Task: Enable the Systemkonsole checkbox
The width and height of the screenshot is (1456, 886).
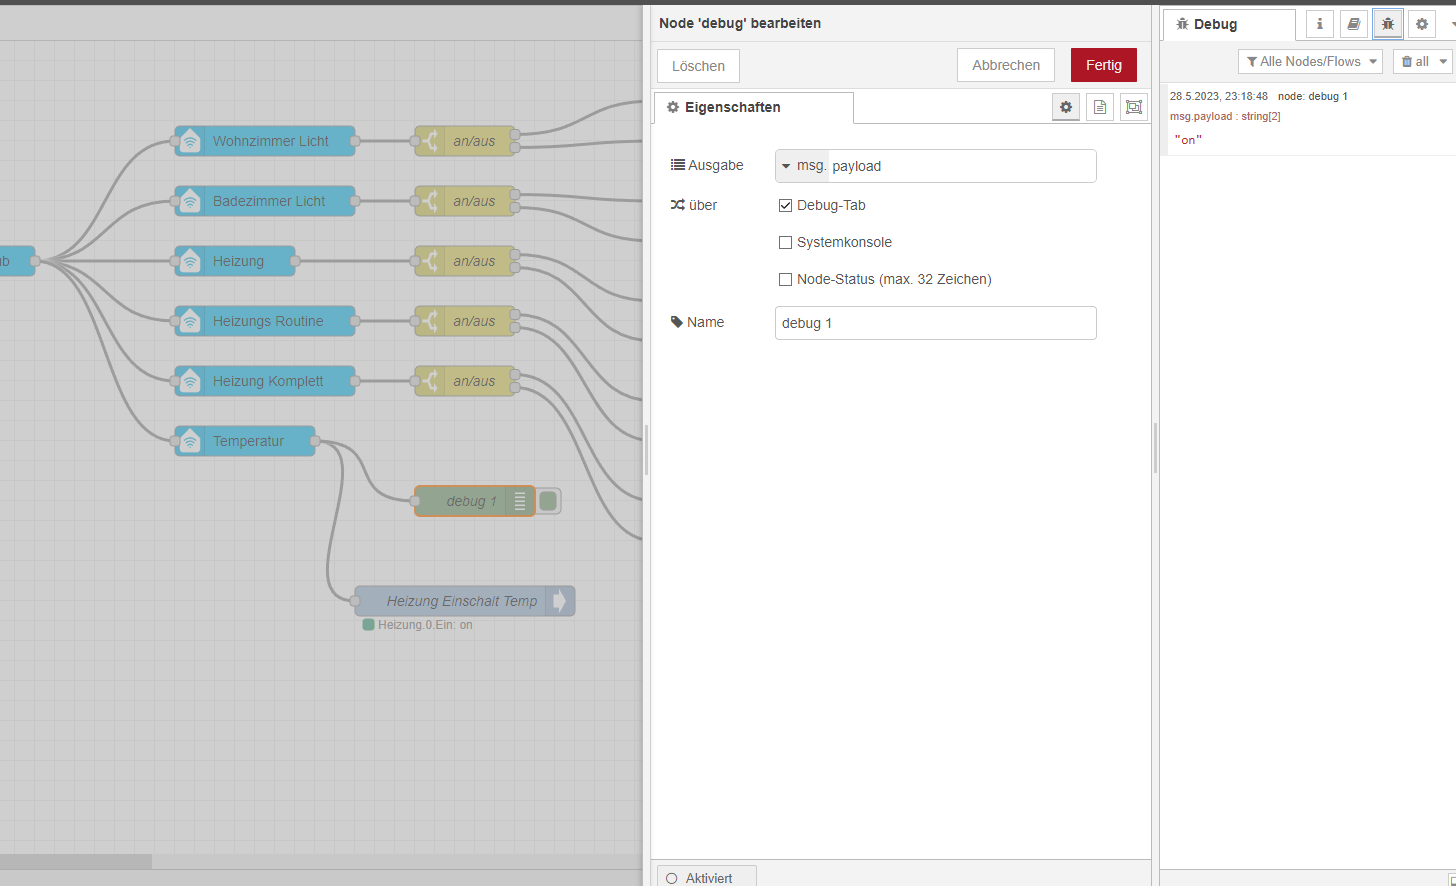Action: [785, 242]
